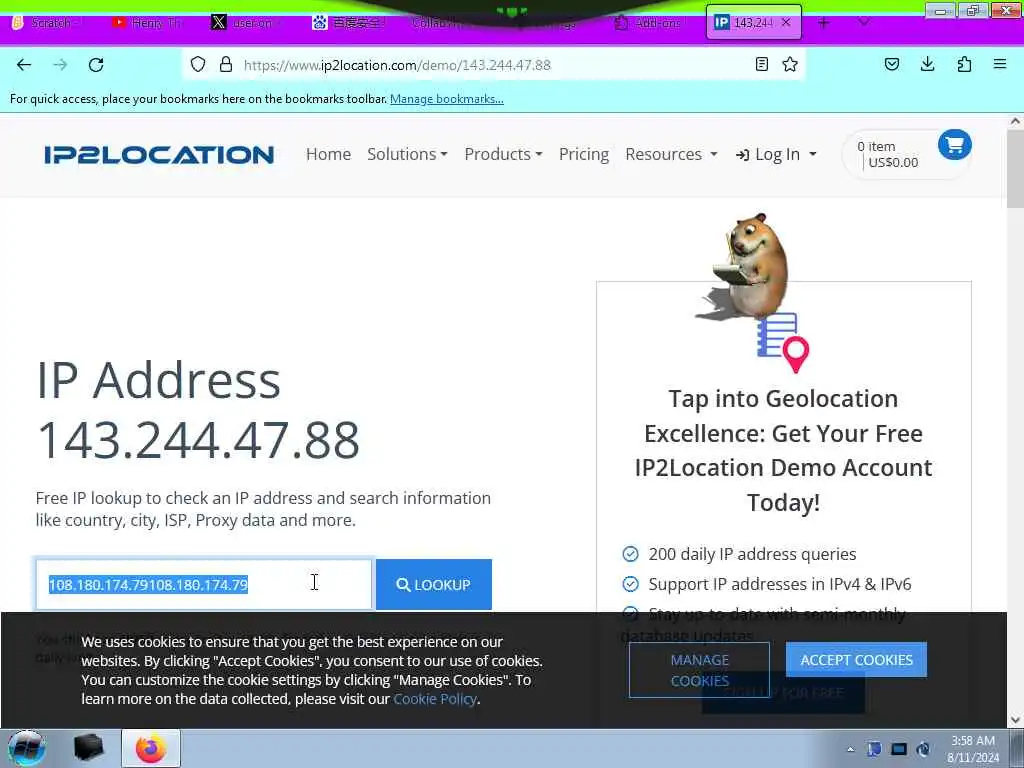Viewport: 1024px width, 768px height.
Task: Click the Firefox taskbar icon
Action: click(x=151, y=748)
